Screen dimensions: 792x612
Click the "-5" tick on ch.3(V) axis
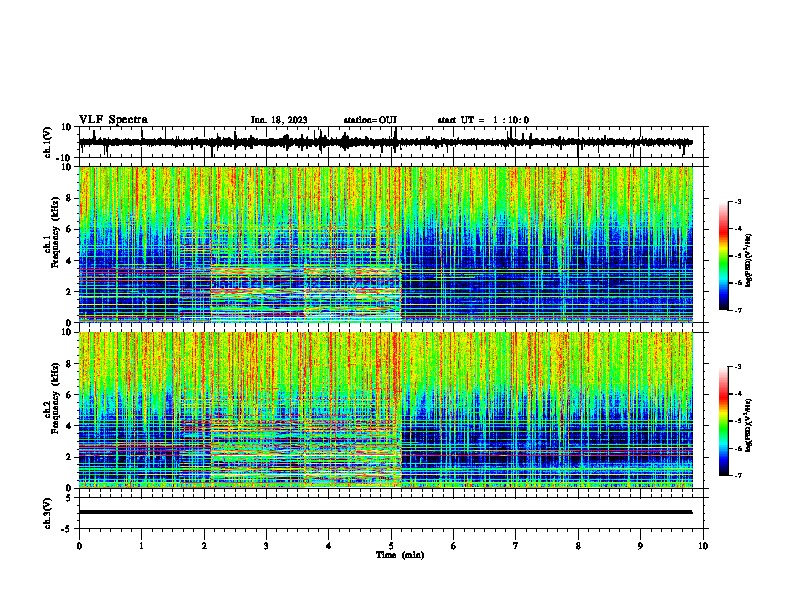pos(67,529)
